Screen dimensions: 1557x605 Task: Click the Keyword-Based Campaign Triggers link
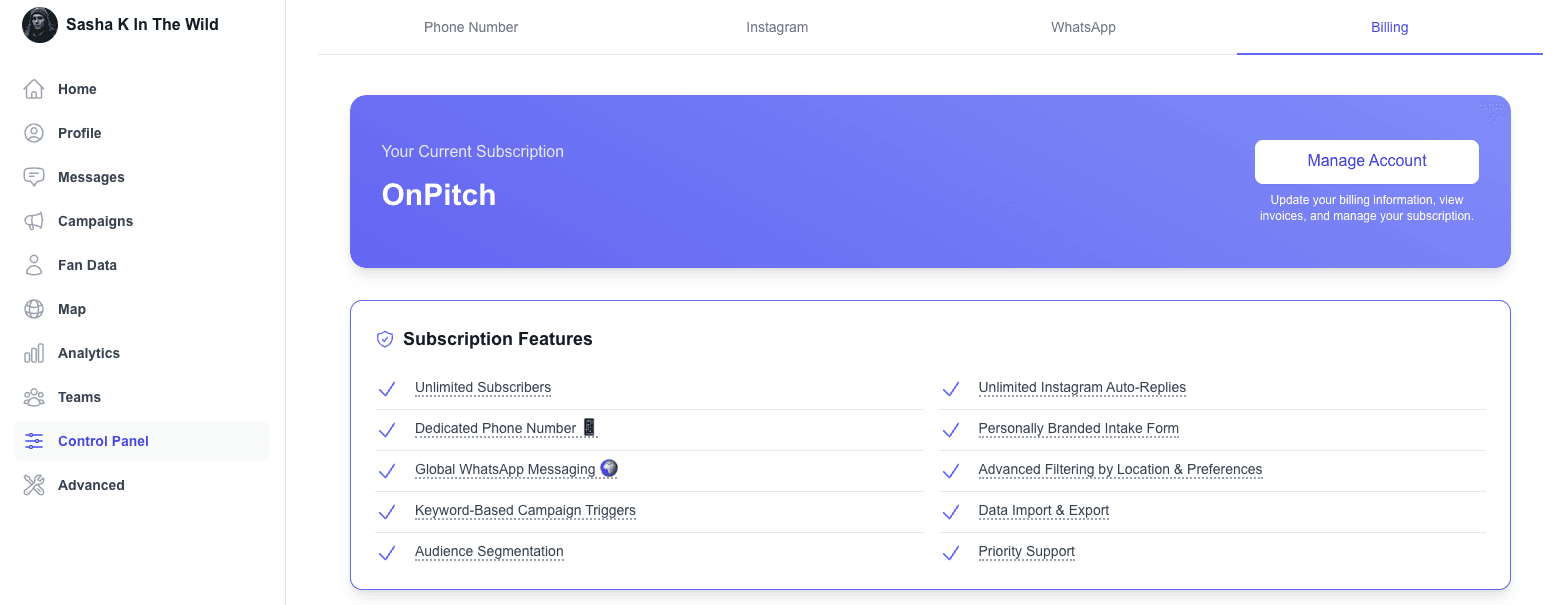(525, 510)
